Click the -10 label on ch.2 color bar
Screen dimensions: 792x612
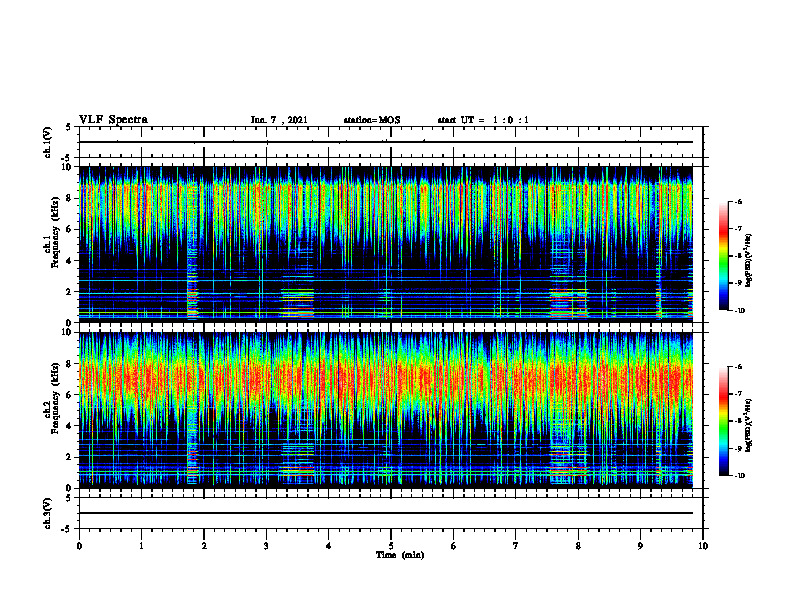click(x=740, y=476)
